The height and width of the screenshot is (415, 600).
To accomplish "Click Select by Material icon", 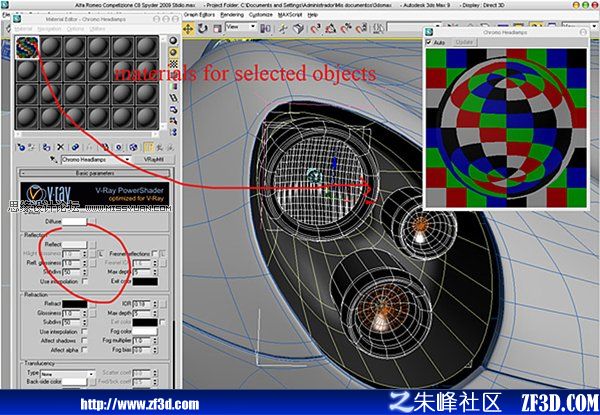I will click(x=173, y=121).
